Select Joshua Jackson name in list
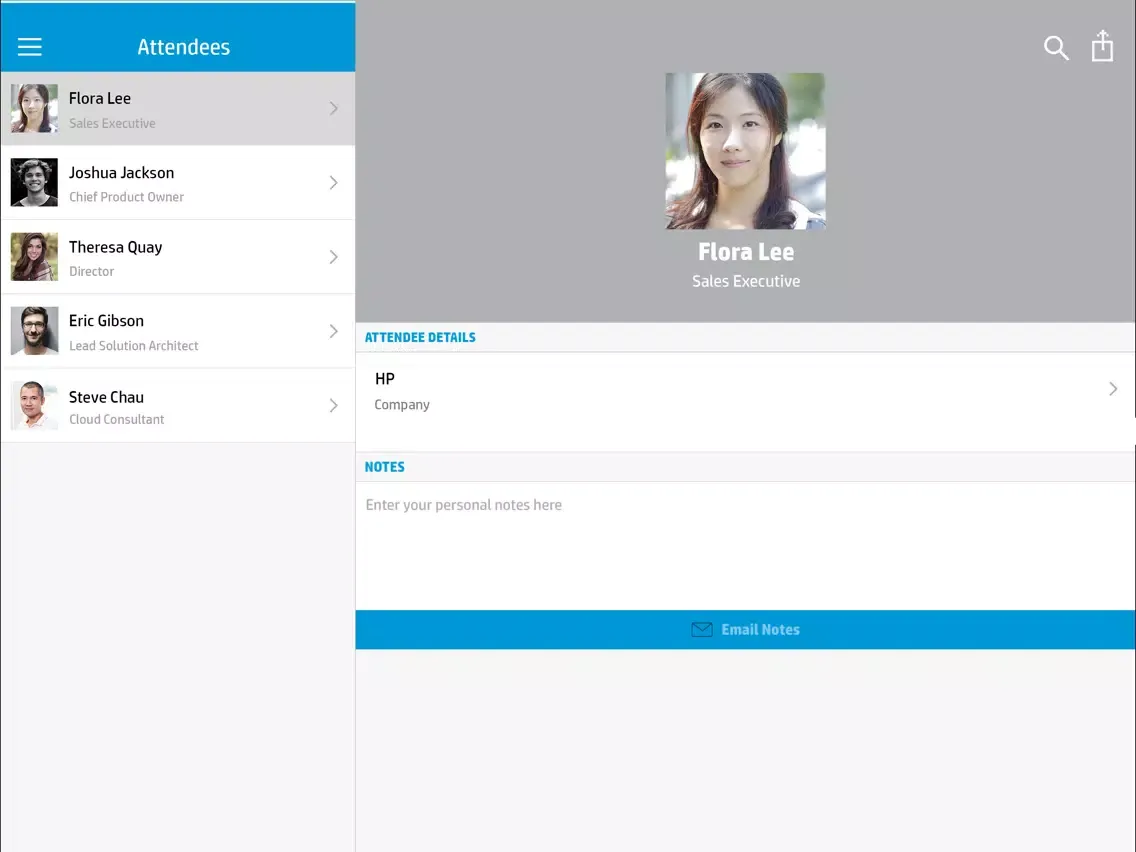This screenshot has width=1136, height=852. coord(122,172)
